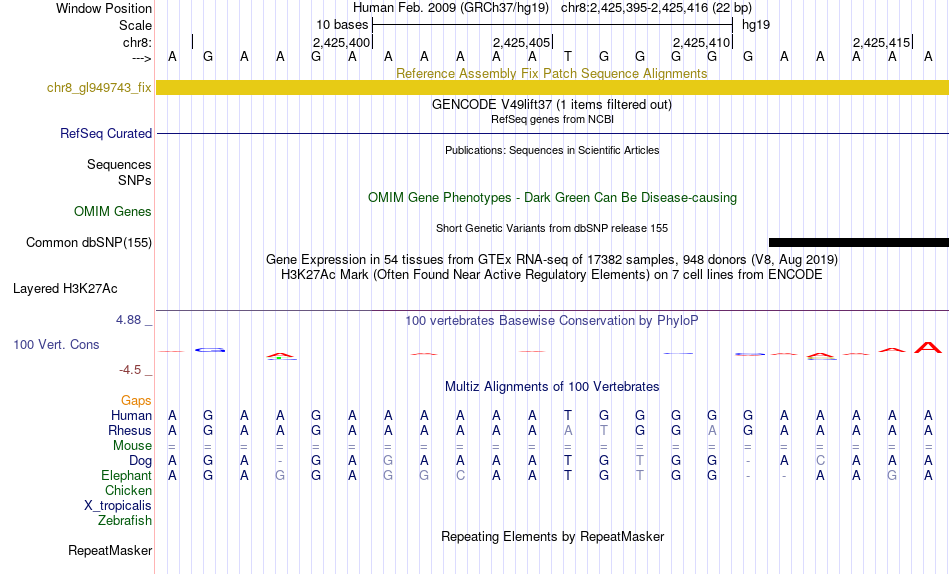
Task: Click the Human species label
Action: (131, 415)
